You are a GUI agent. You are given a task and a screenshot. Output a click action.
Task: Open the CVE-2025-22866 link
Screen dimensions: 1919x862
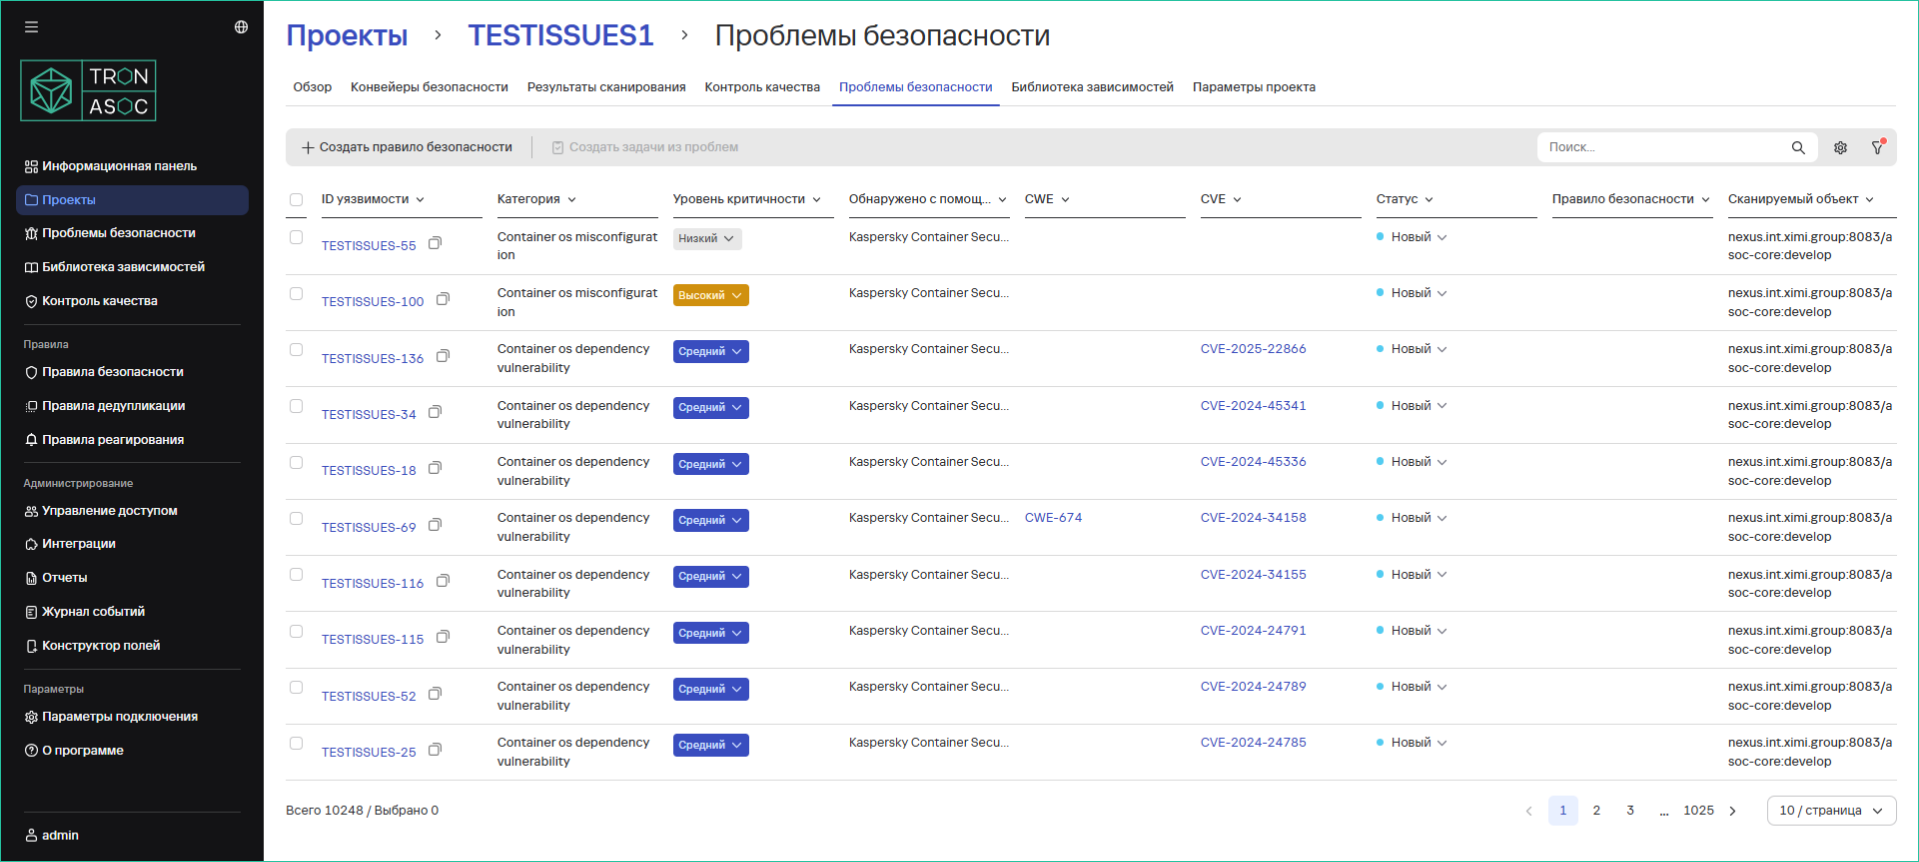[1253, 349]
